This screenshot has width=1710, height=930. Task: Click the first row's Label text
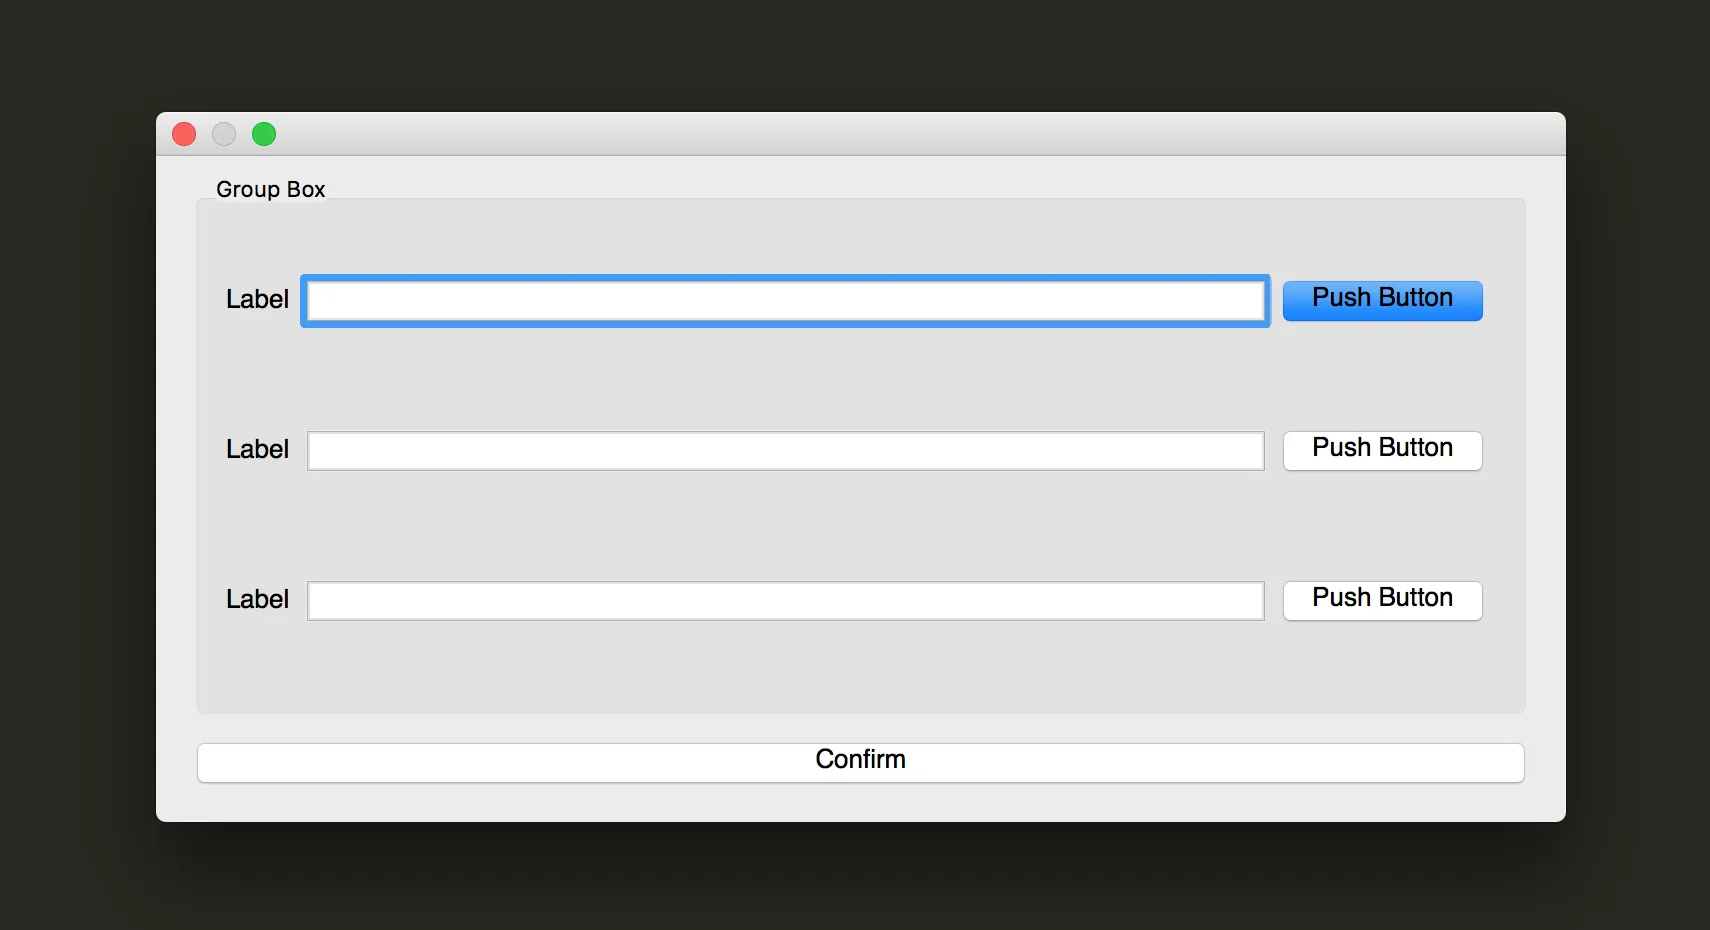click(257, 299)
